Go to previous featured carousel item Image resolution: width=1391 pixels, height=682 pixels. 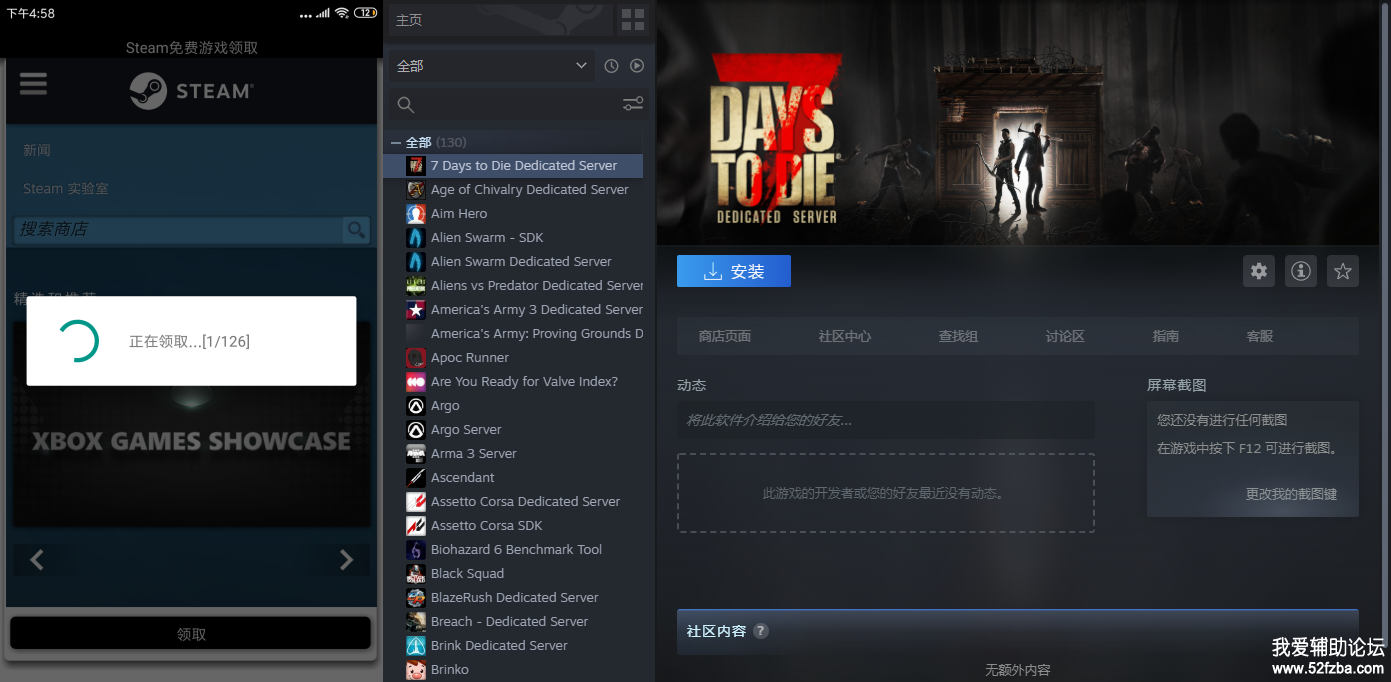(x=37, y=560)
